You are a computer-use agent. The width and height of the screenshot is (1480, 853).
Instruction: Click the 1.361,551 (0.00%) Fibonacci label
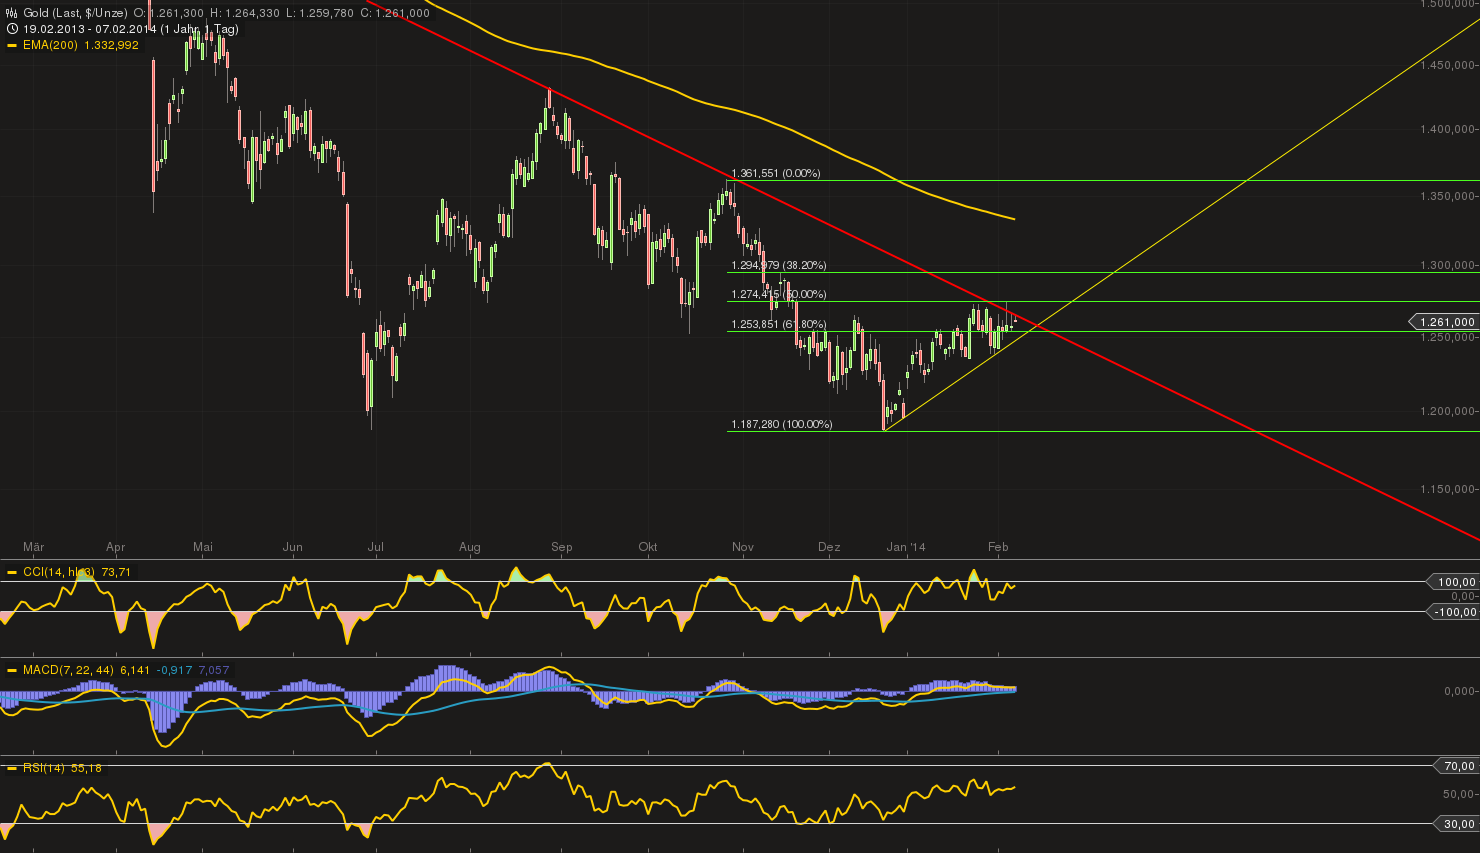(x=775, y=173)
